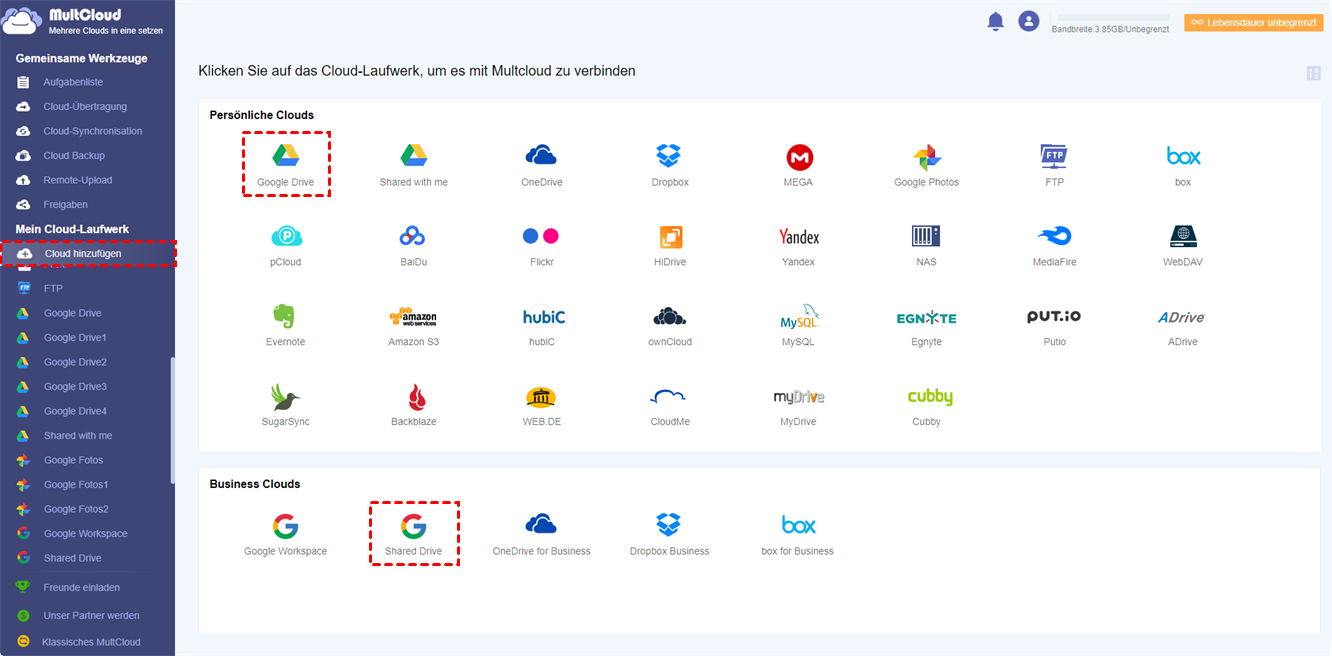This screenshot has height=656, width=1332.
Task: Choose the Flickr icon
Action: (541, 236)
